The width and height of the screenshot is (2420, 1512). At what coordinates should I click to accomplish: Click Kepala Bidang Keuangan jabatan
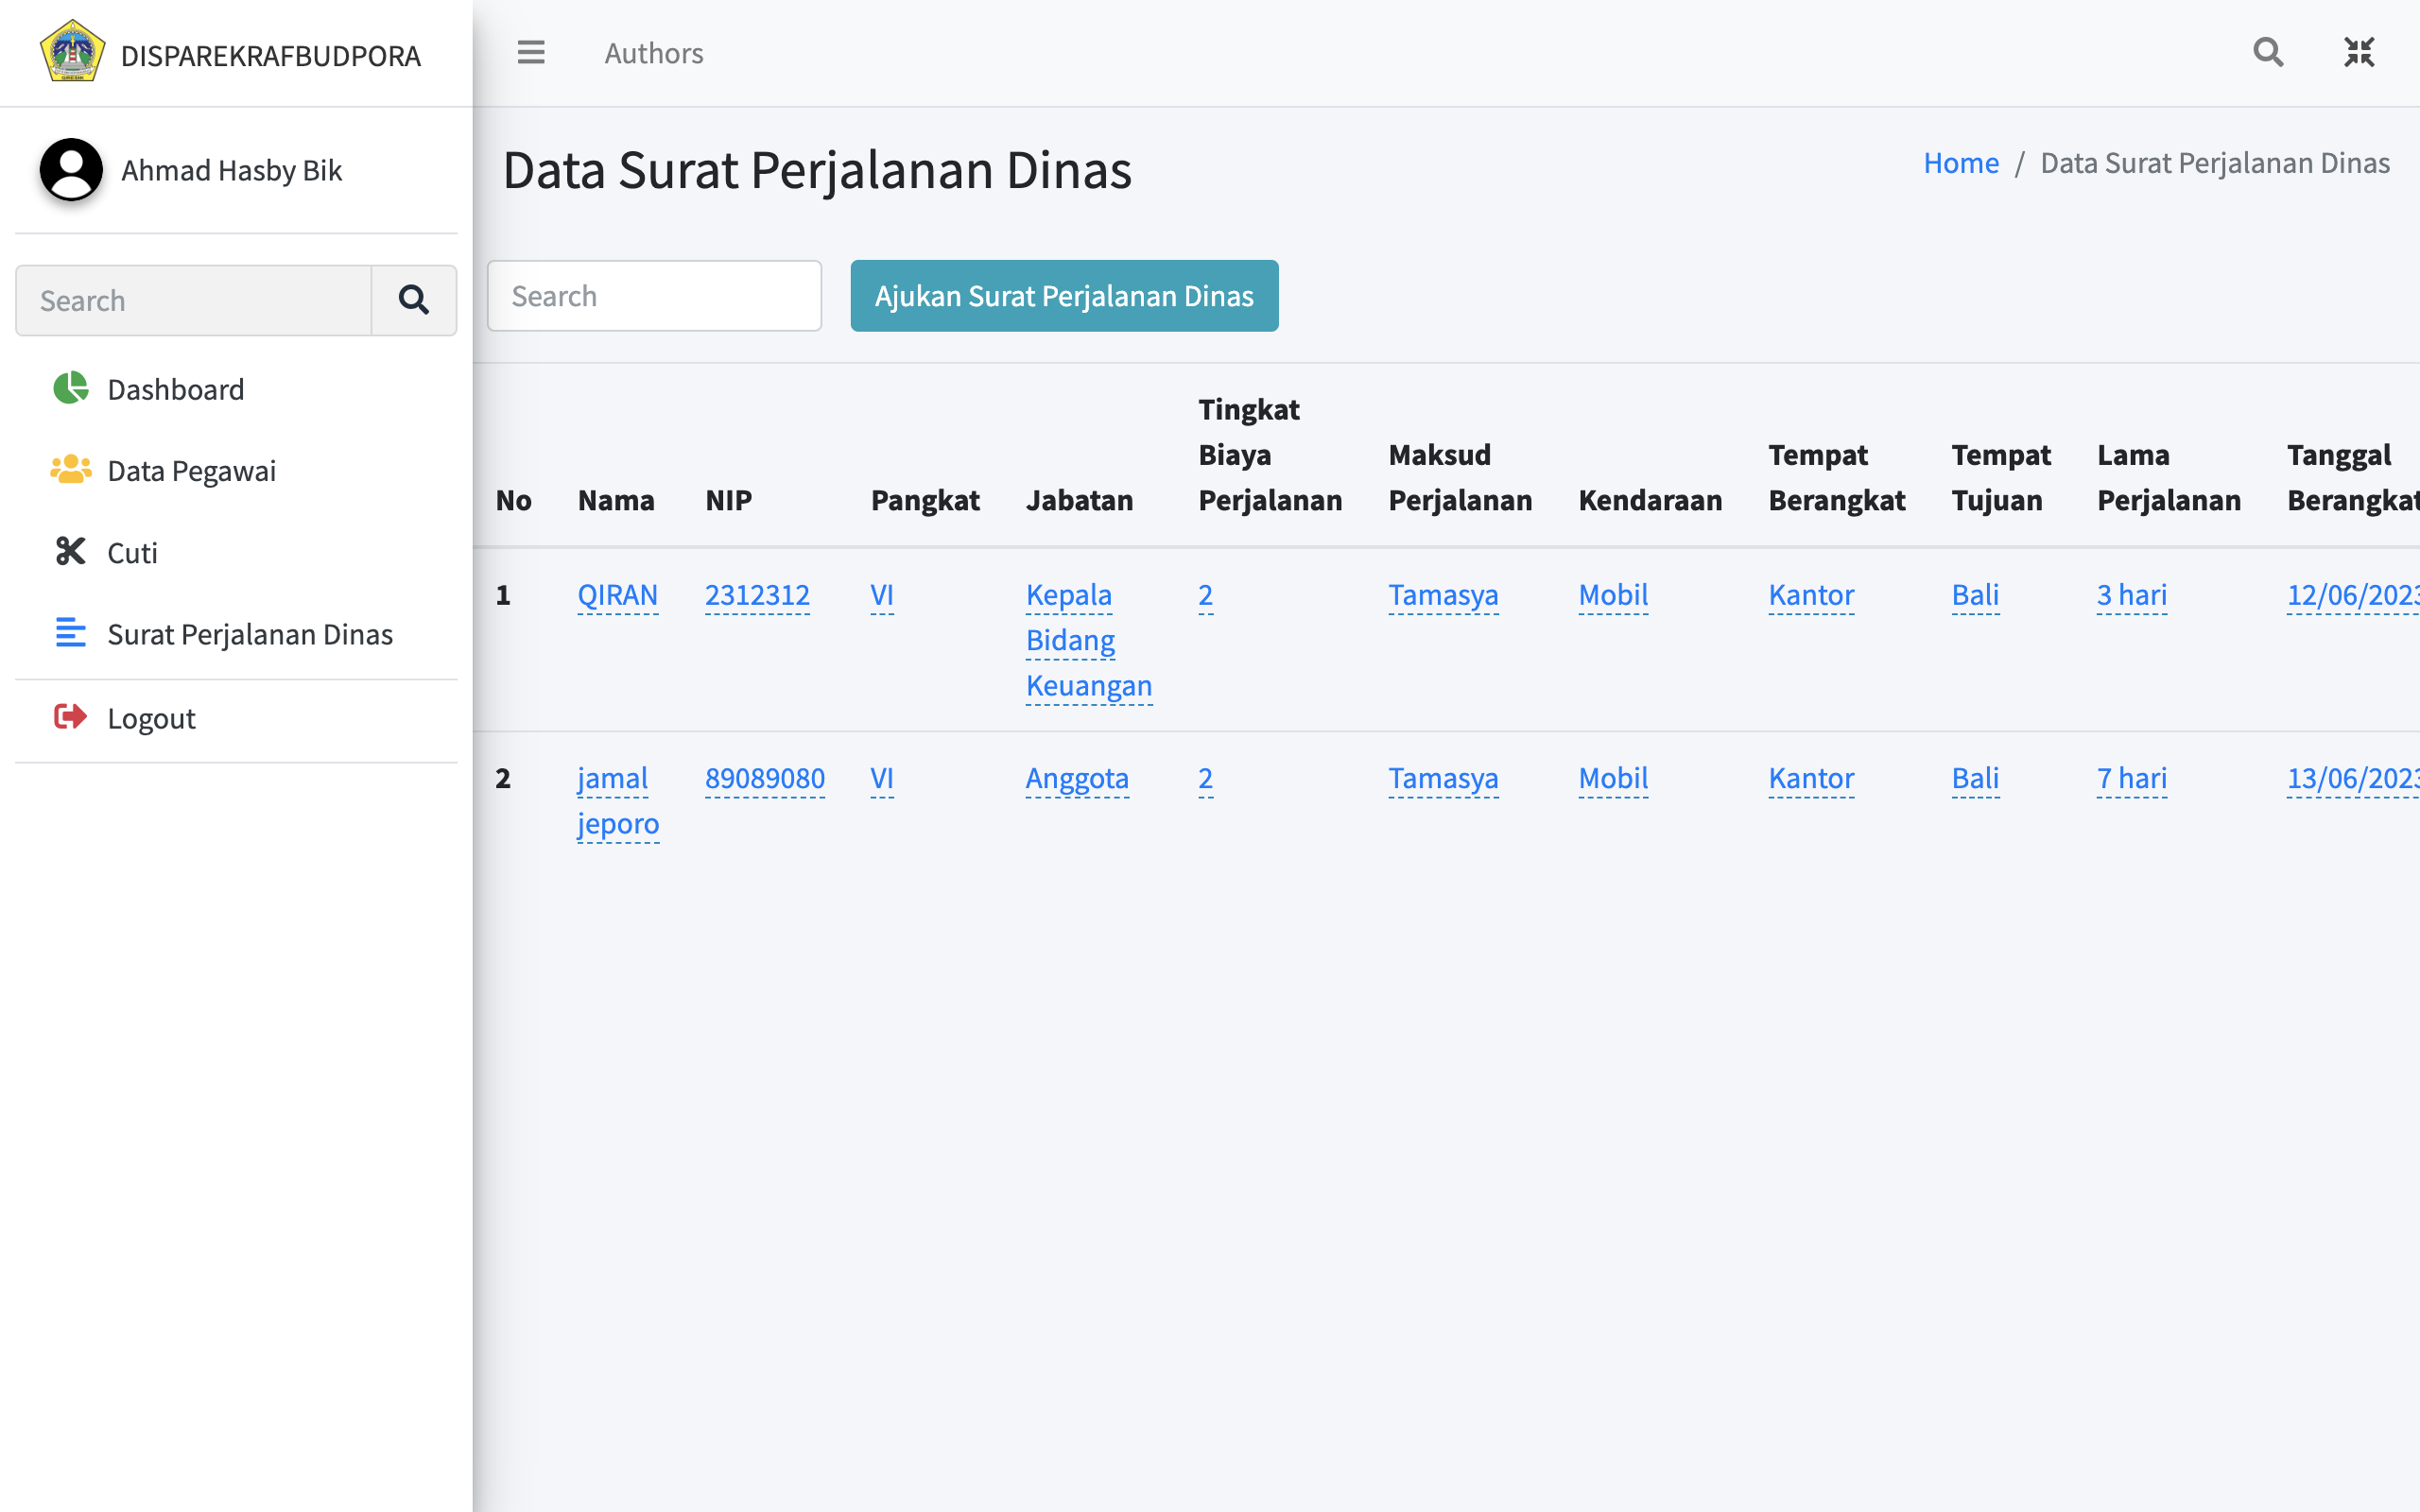(1089, 640)
